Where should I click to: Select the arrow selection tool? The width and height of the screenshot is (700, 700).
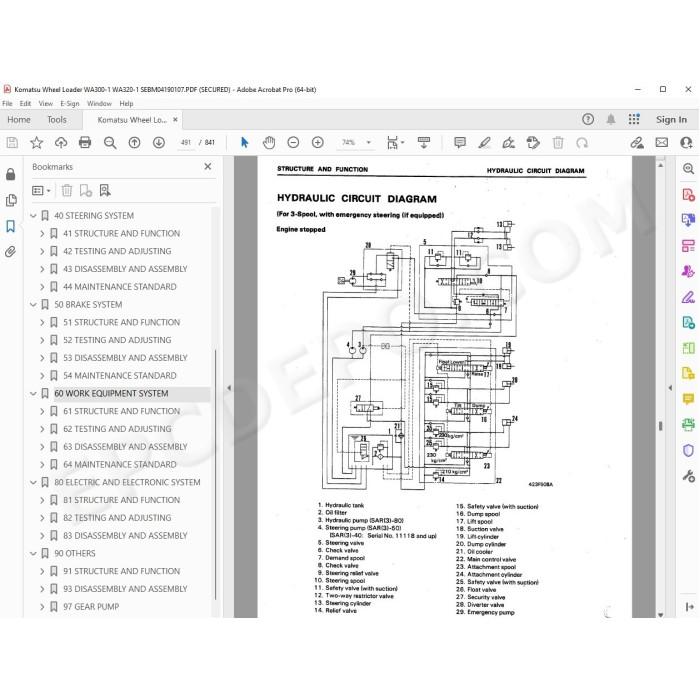(244, 143)
